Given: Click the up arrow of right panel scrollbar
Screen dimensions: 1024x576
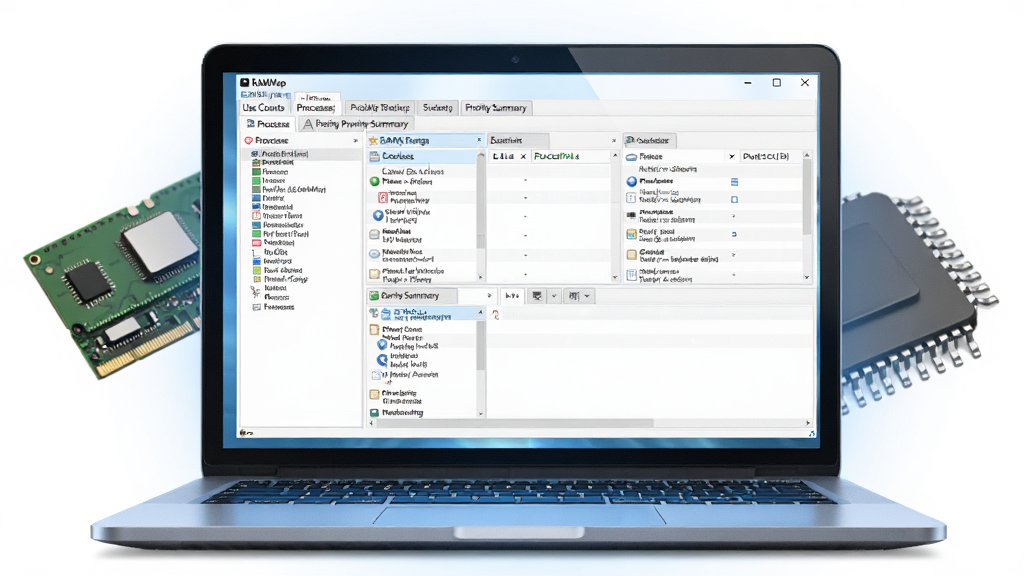Looking at the screenshot, I should click(807, 155).
